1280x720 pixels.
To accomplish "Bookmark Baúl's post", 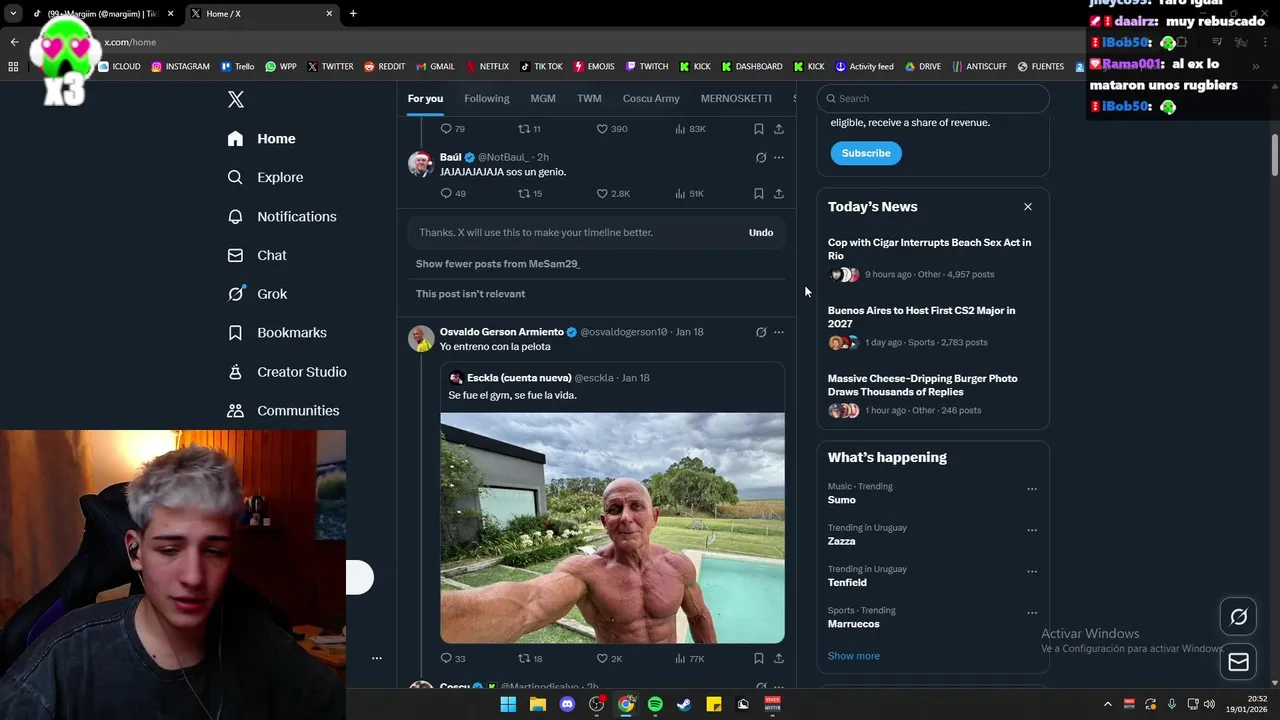I will click(758, 194).
